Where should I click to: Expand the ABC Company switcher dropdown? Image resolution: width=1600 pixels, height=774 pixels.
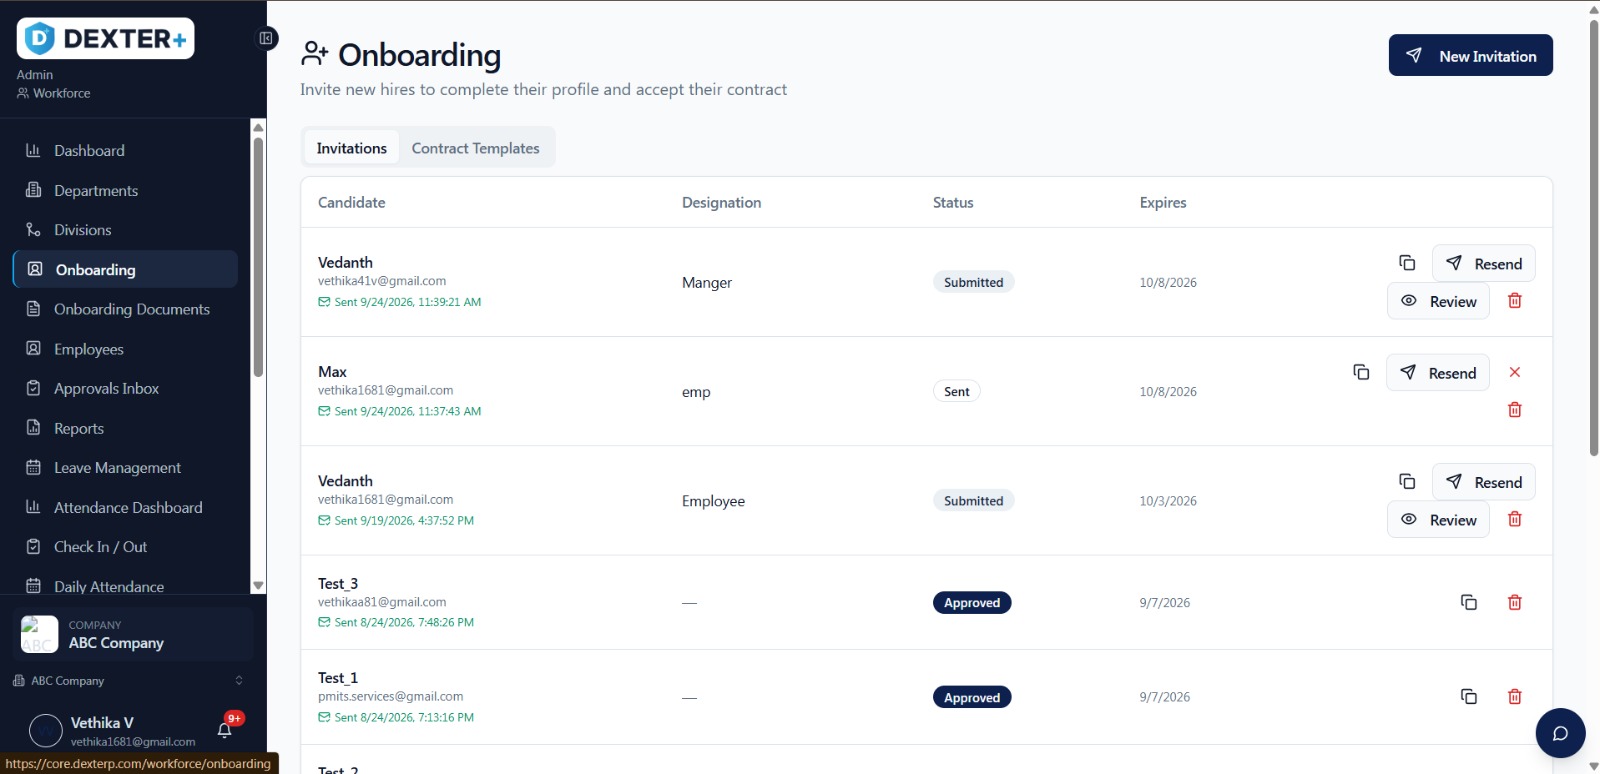pos(127,681)
